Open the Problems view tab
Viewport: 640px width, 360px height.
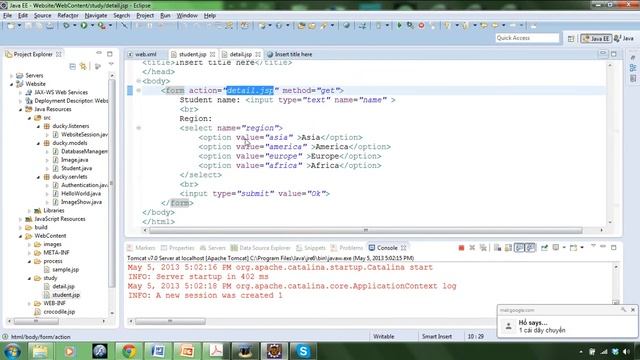coord(347,248)
